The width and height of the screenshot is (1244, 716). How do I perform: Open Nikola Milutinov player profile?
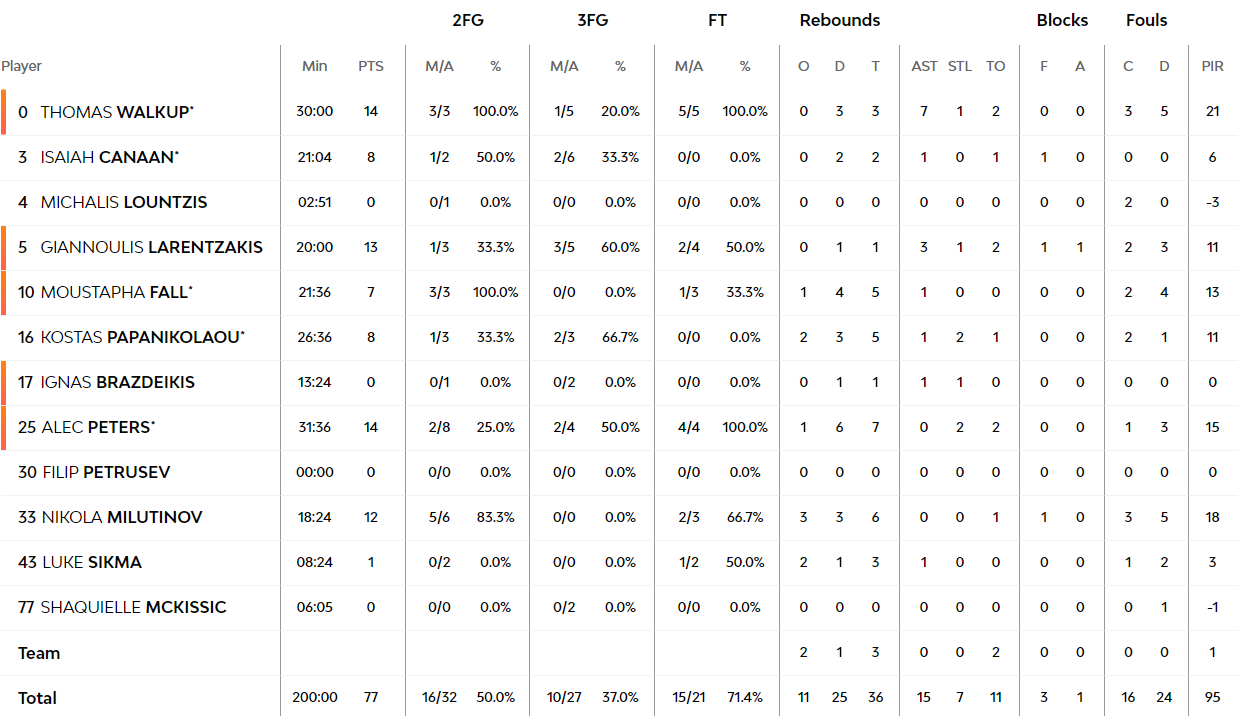click(122, 517)
